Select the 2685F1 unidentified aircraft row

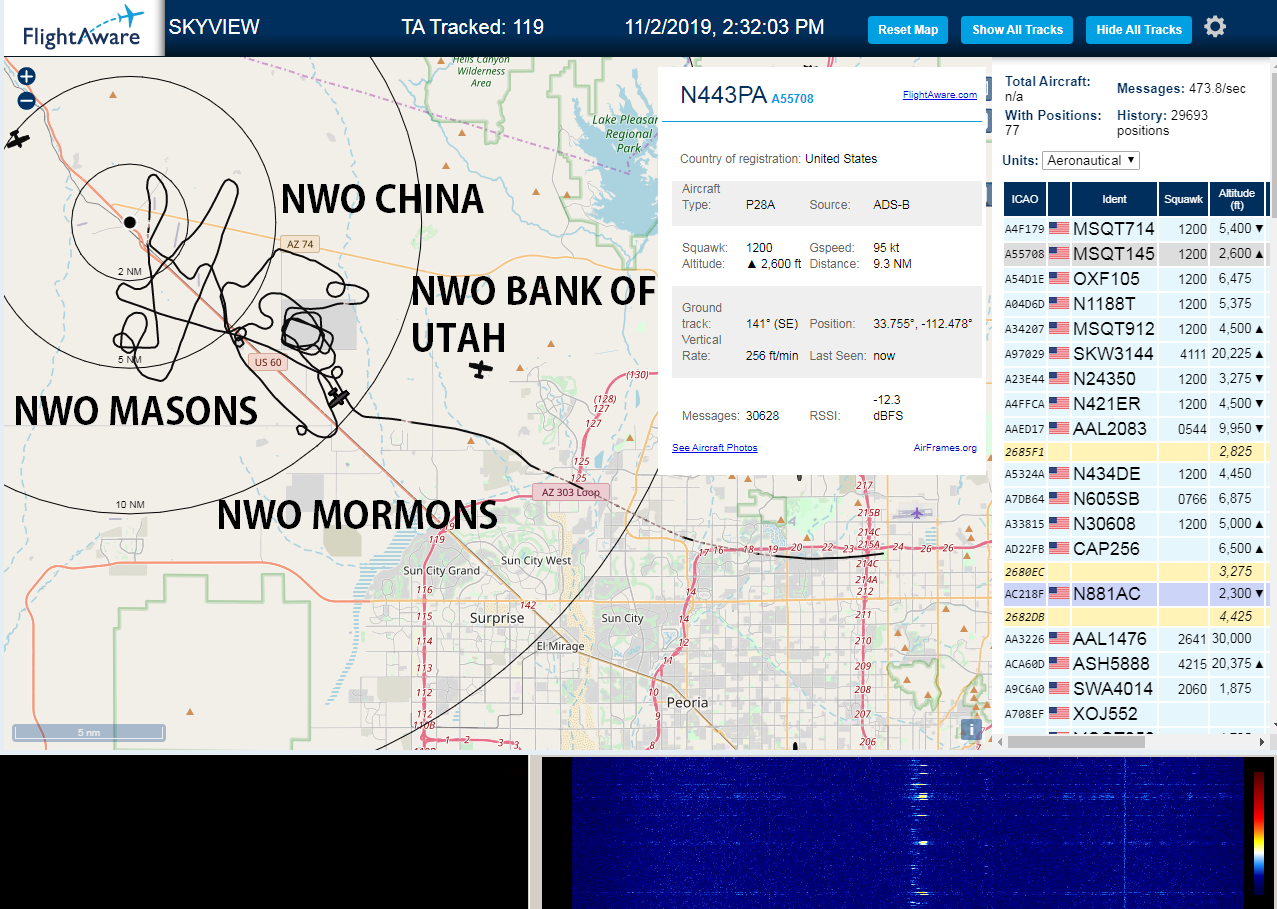click(x=1136, y=452)
